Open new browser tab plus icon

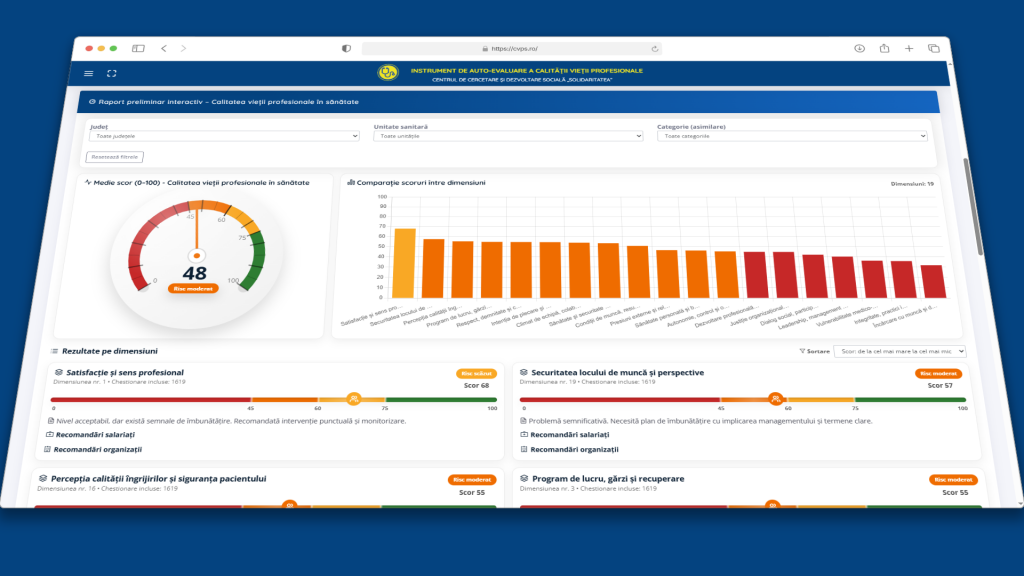[909, 48]
